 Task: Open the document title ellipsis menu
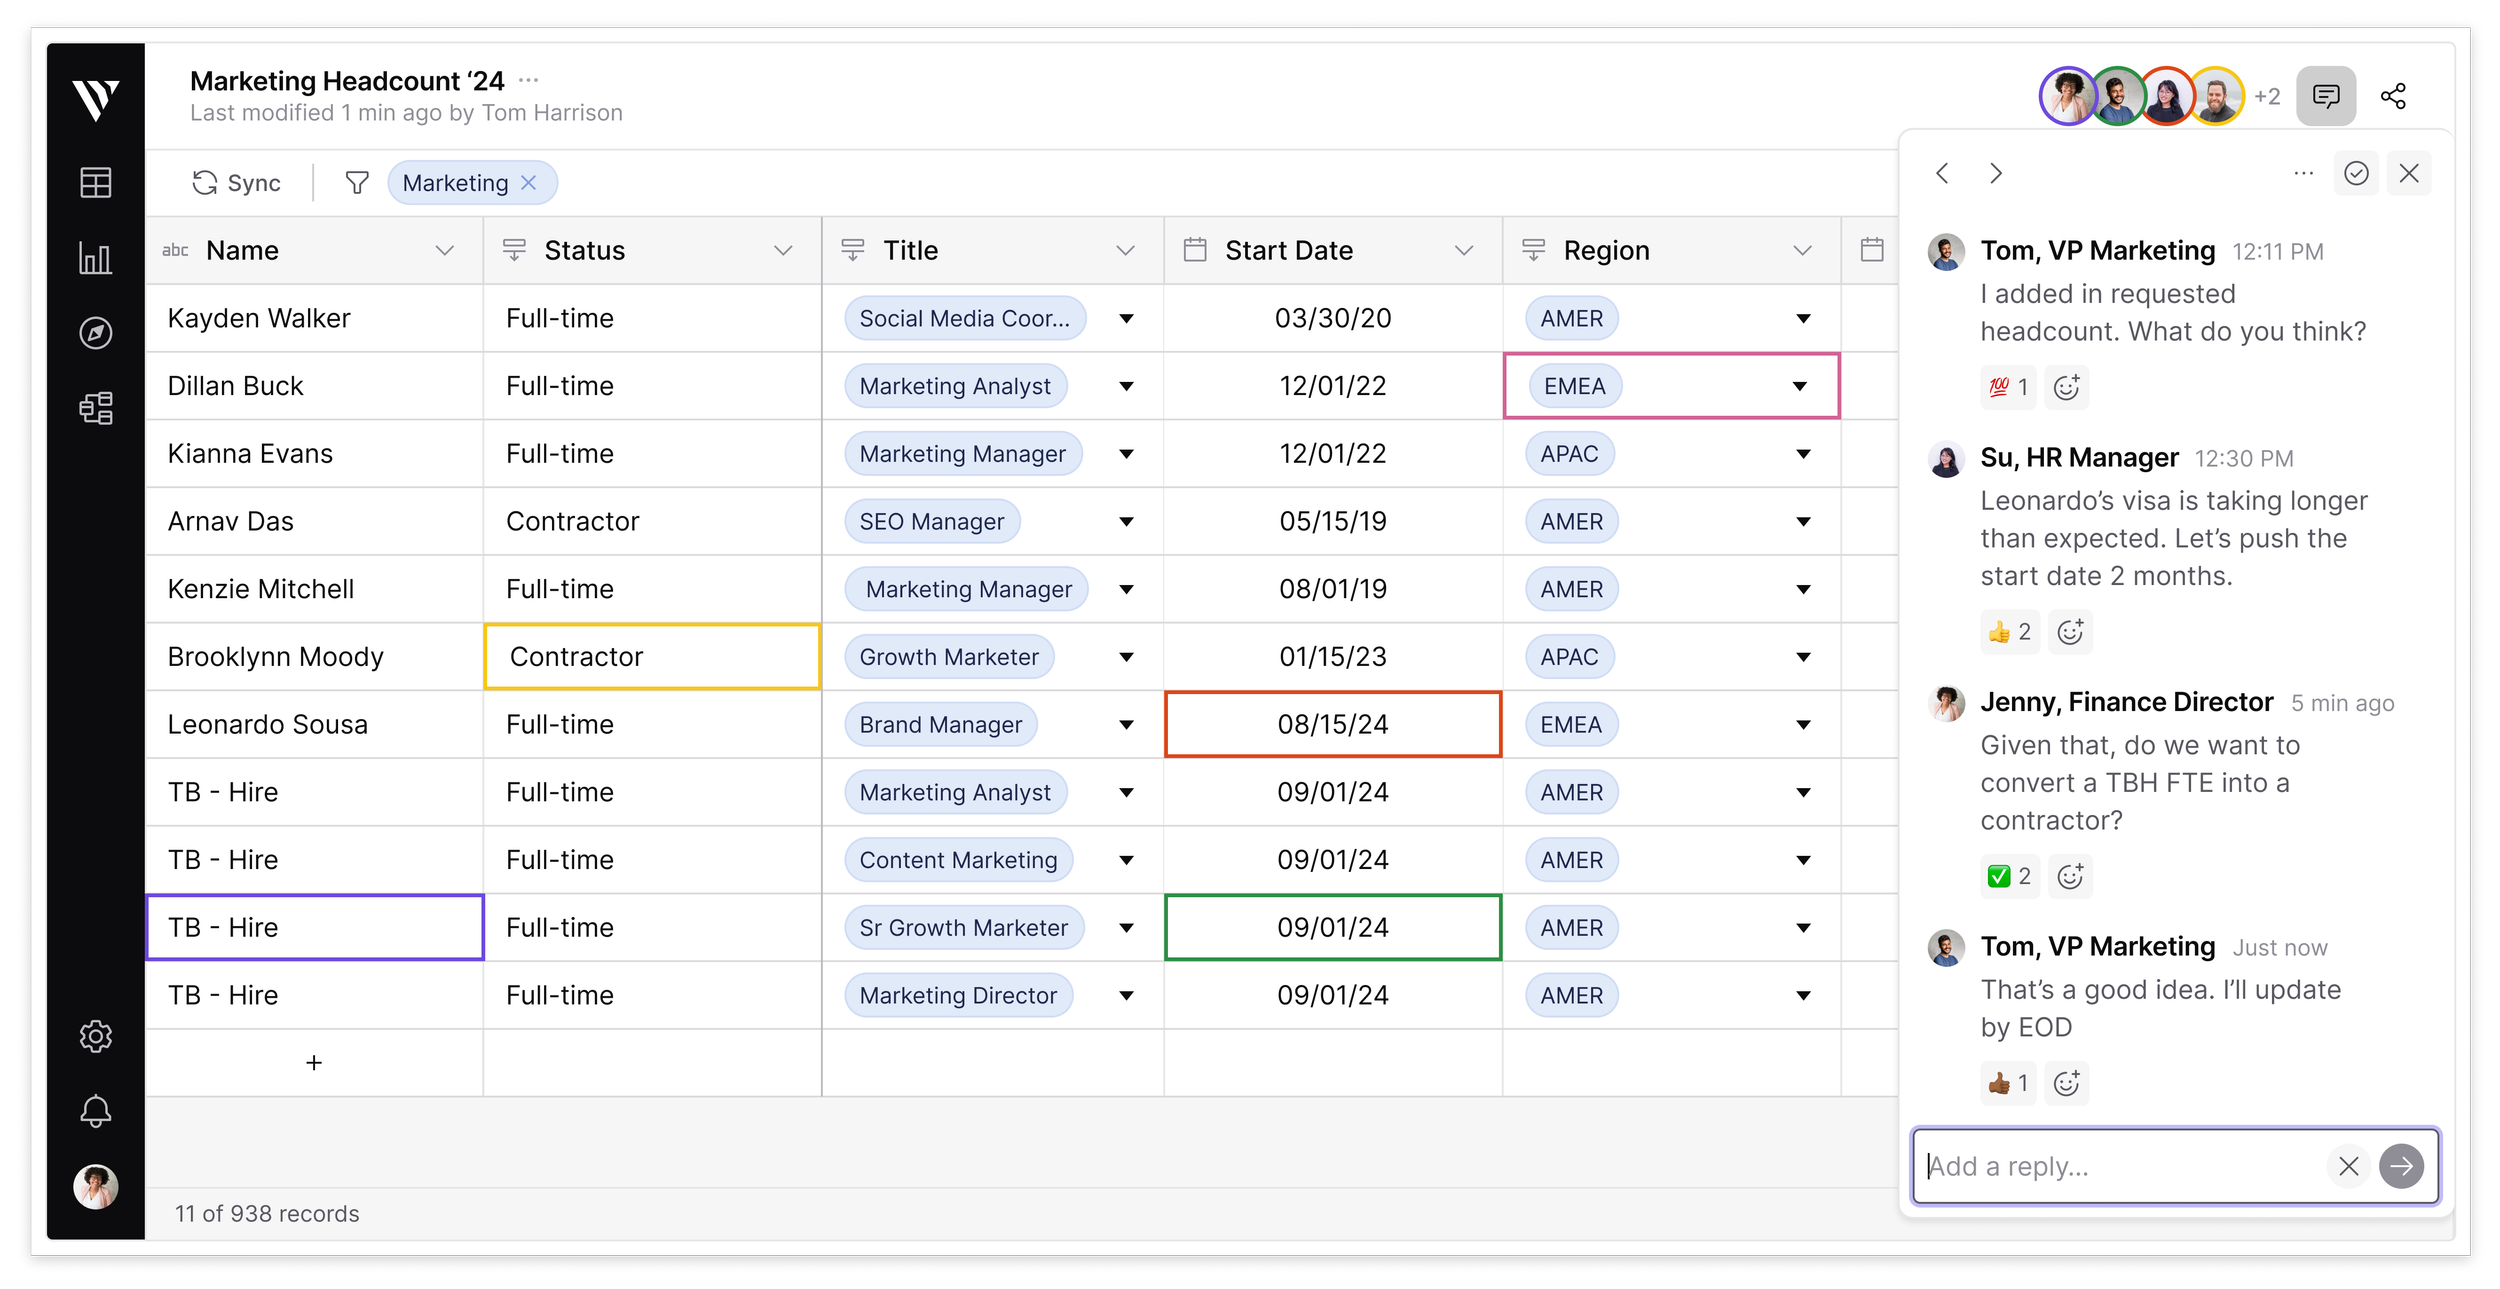tap(529, 80)
